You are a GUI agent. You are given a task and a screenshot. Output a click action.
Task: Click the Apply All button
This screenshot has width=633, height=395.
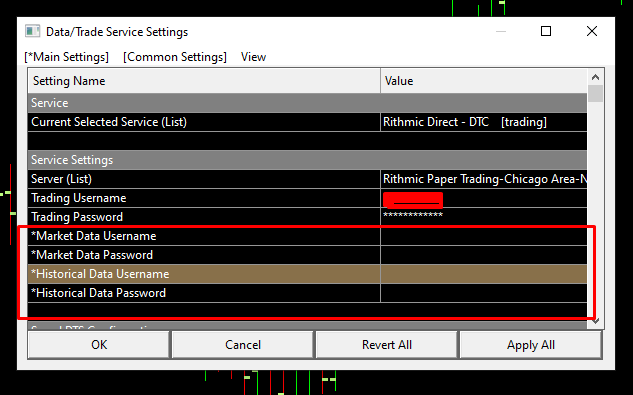[x=531, y=345]
